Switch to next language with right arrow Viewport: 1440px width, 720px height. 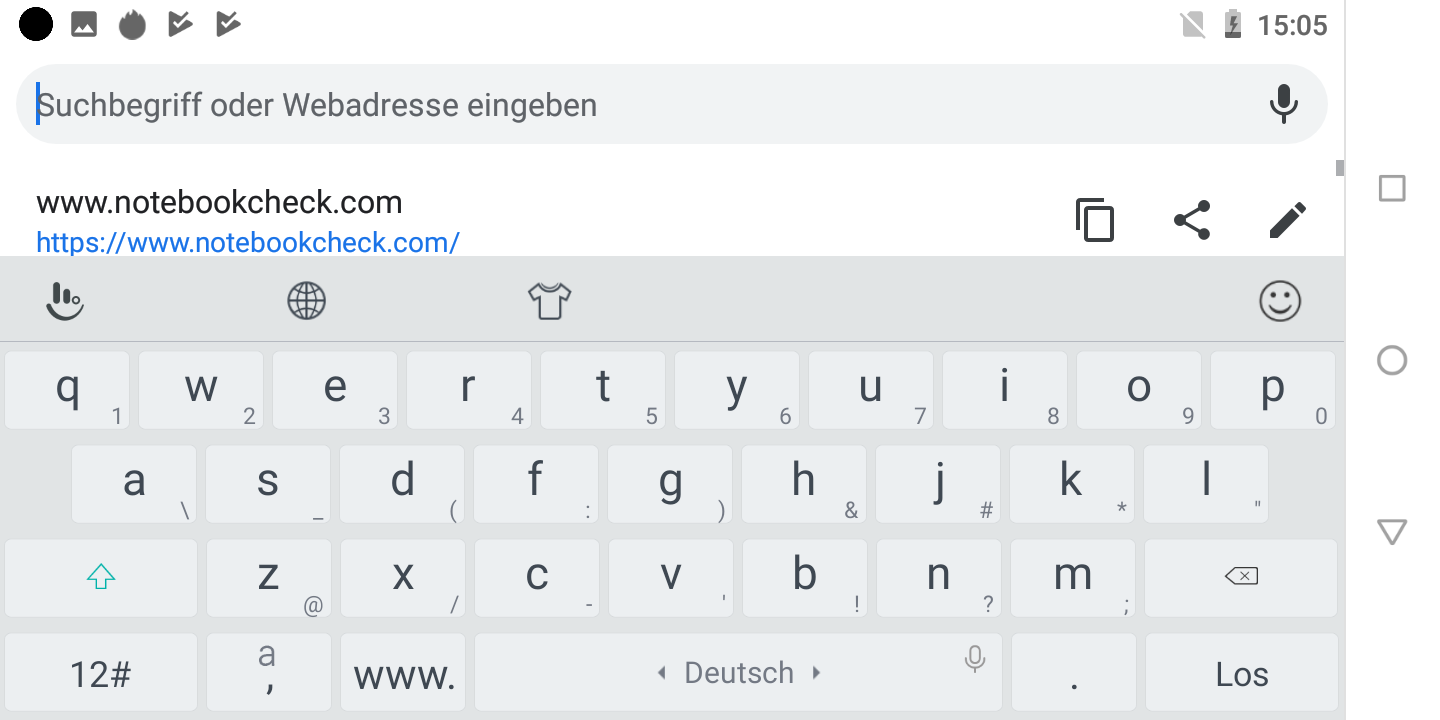pyautogui.click(x=817, y=673)
